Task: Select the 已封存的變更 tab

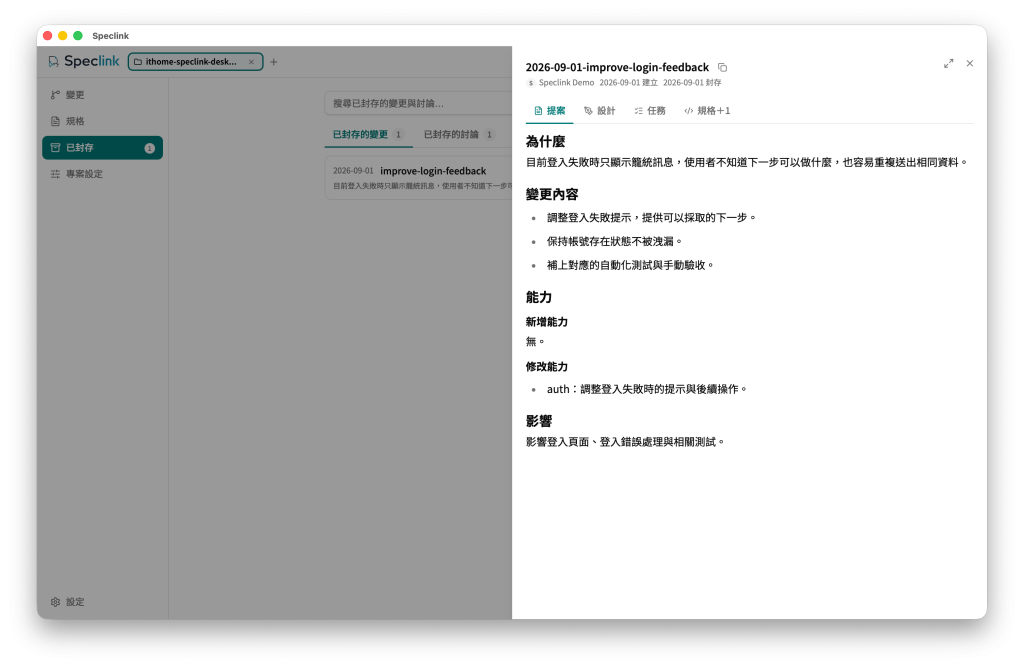Action: (x=368, y=135)
